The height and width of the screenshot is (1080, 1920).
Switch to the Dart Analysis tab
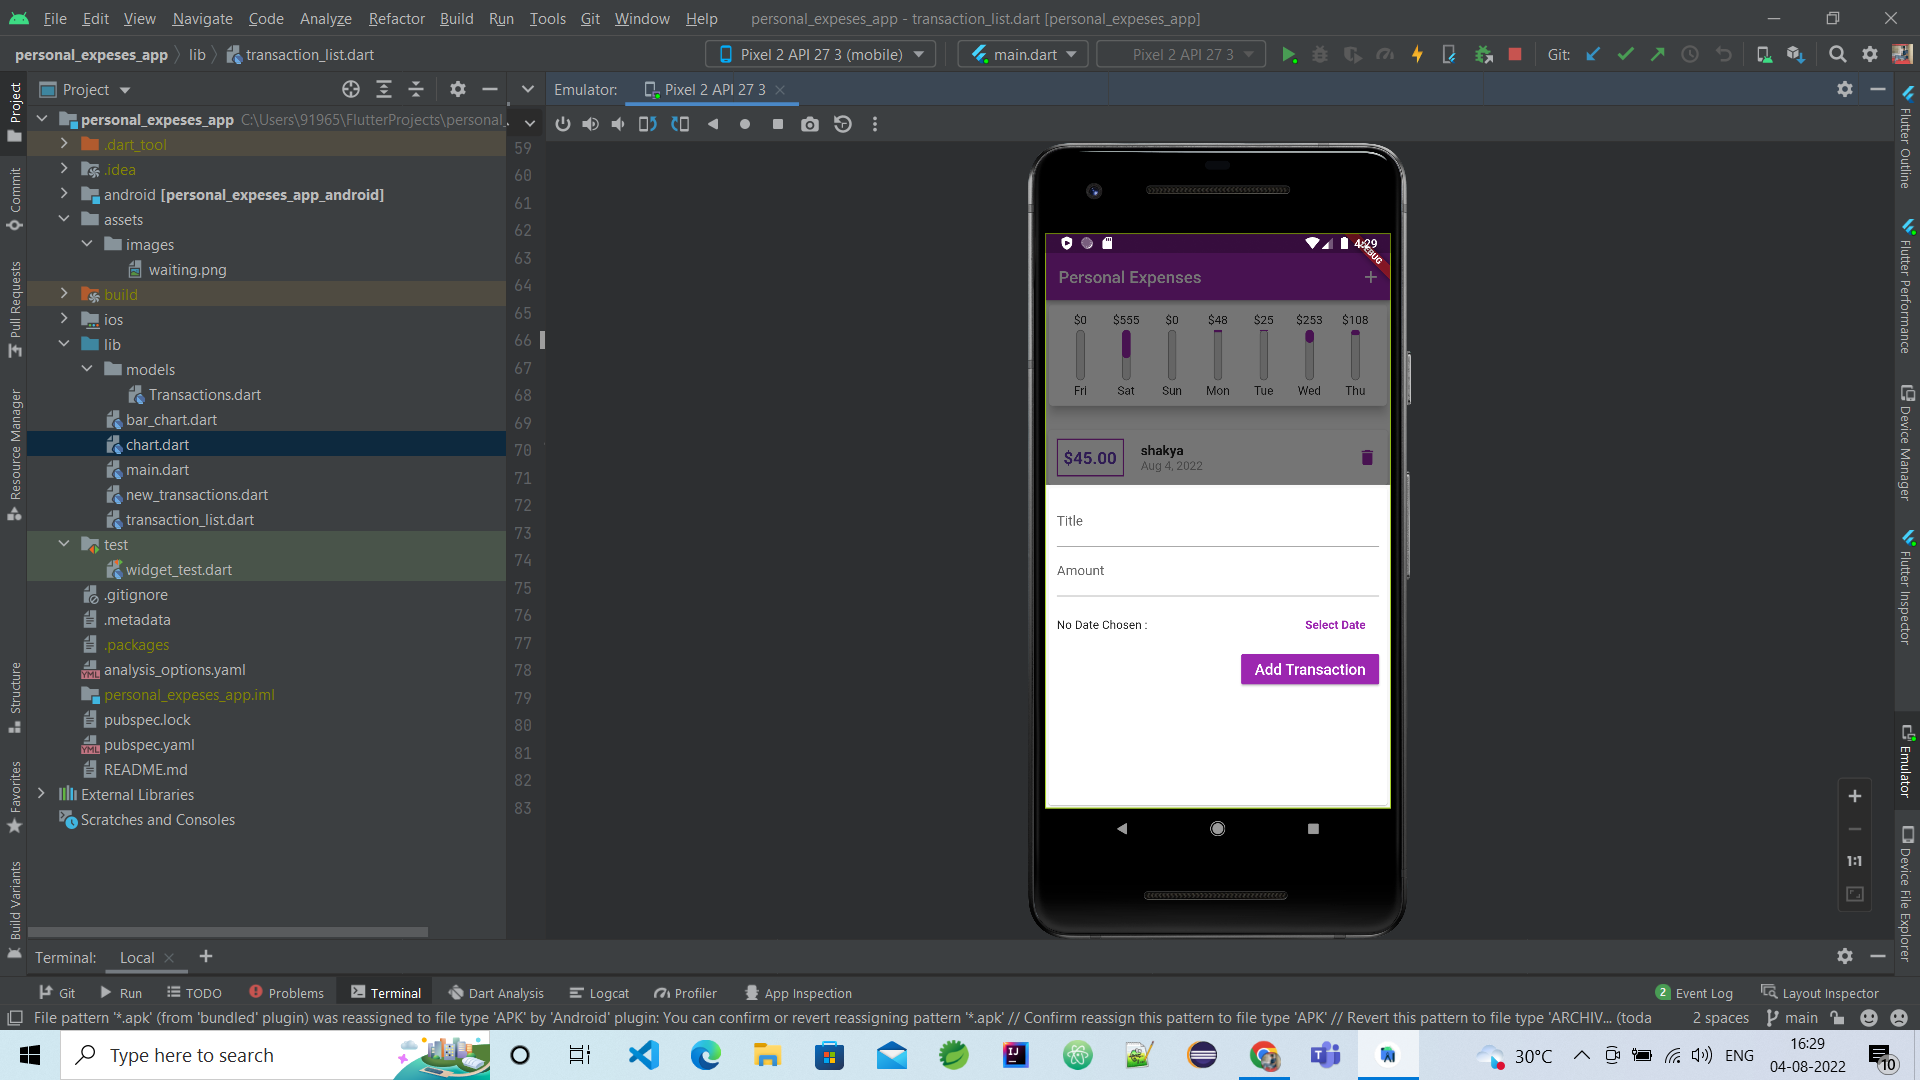tap(496, 993)
